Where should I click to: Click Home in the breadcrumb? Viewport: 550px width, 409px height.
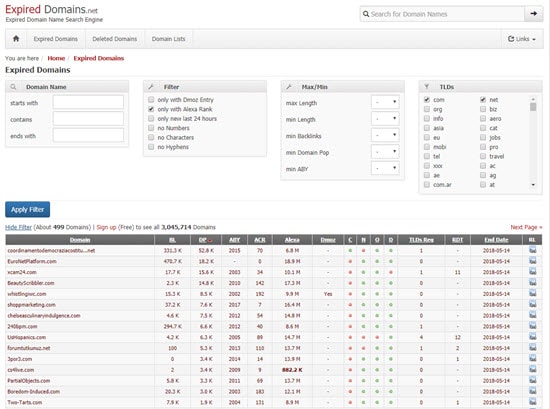pos(56,58)
